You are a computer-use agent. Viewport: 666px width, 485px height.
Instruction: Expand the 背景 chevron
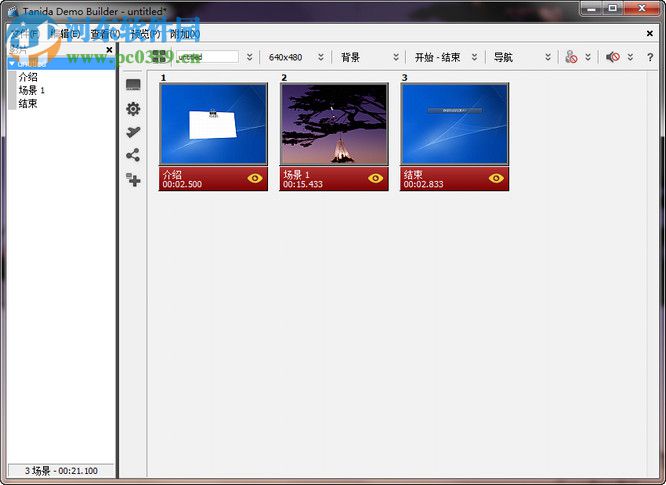coord(396,57)
